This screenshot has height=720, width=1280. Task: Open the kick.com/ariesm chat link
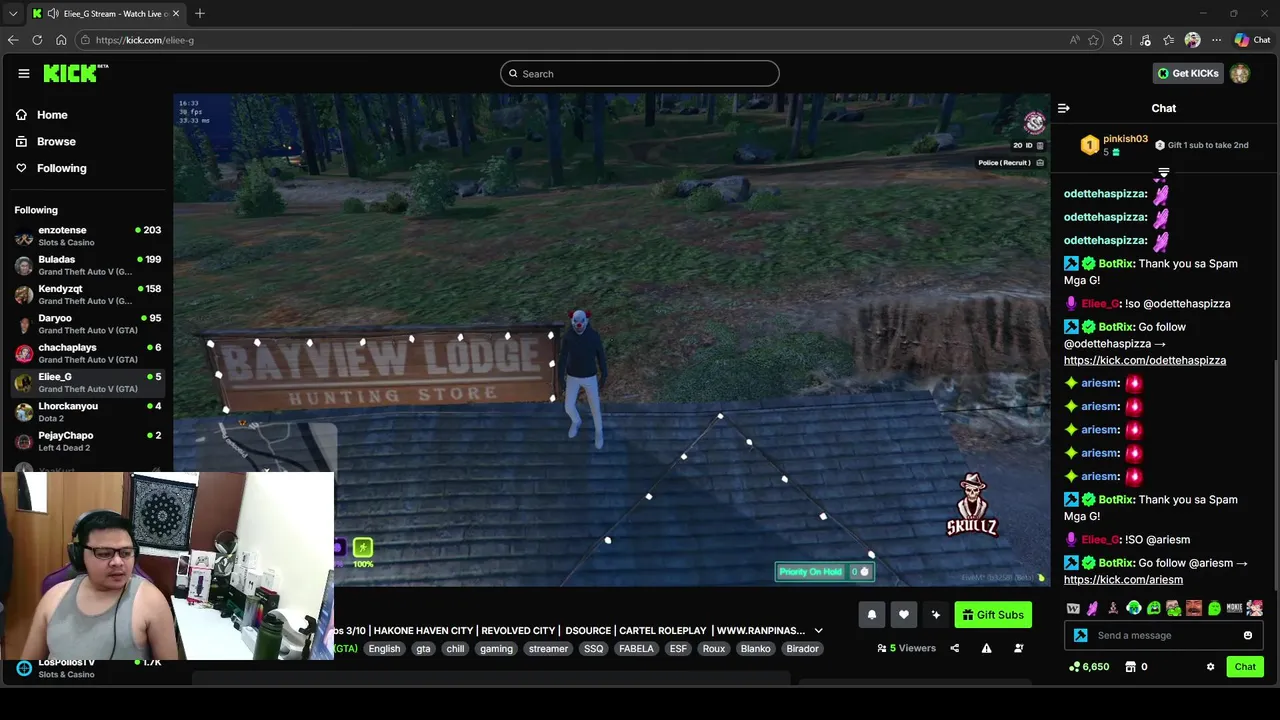(x=1123, y=580)
